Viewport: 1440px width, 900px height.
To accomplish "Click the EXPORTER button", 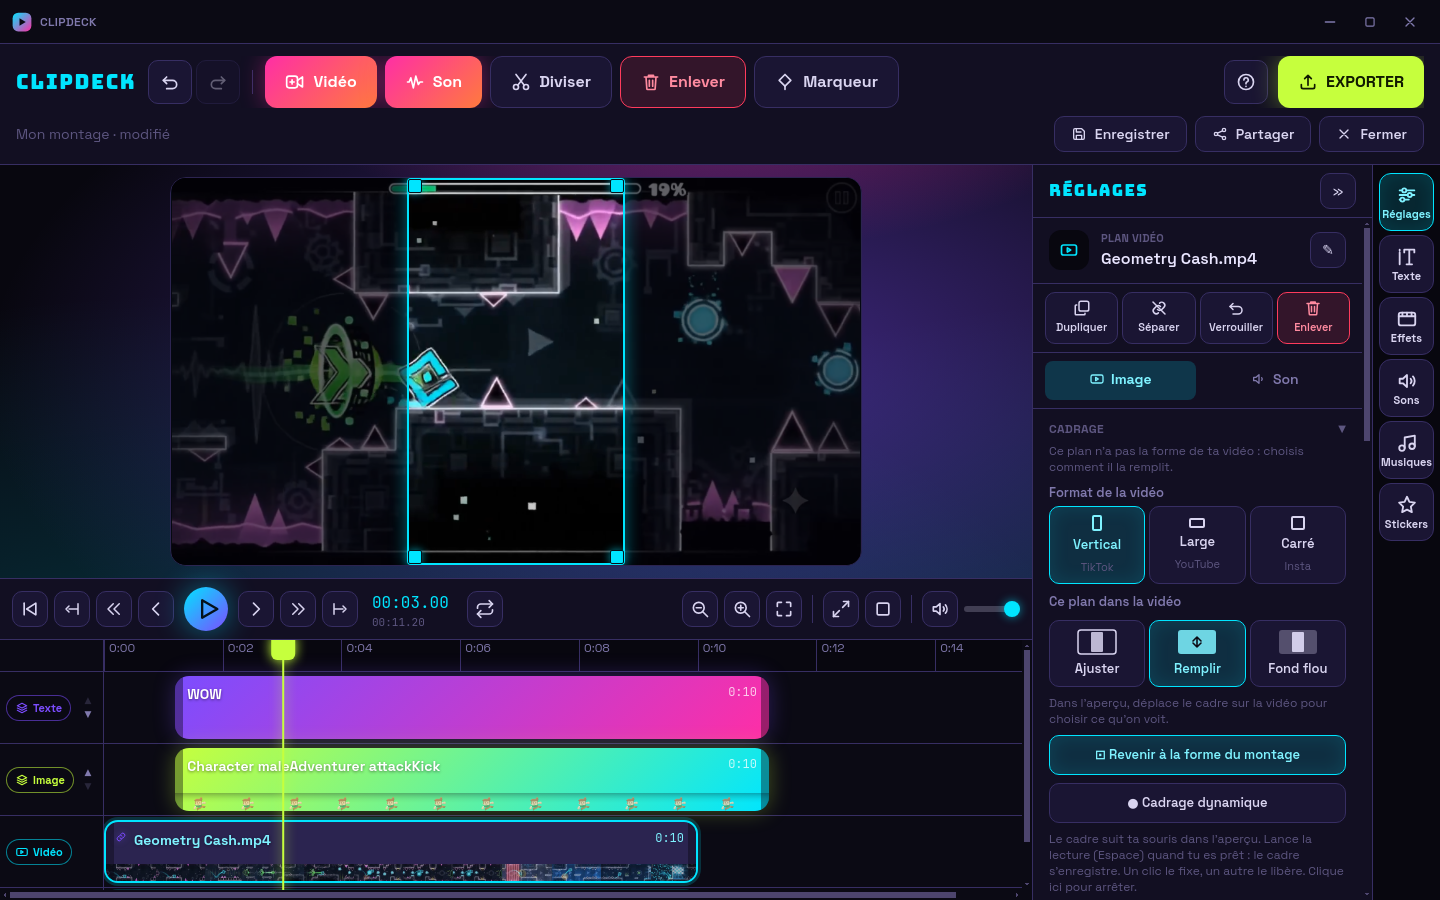I will (1351, 82).
